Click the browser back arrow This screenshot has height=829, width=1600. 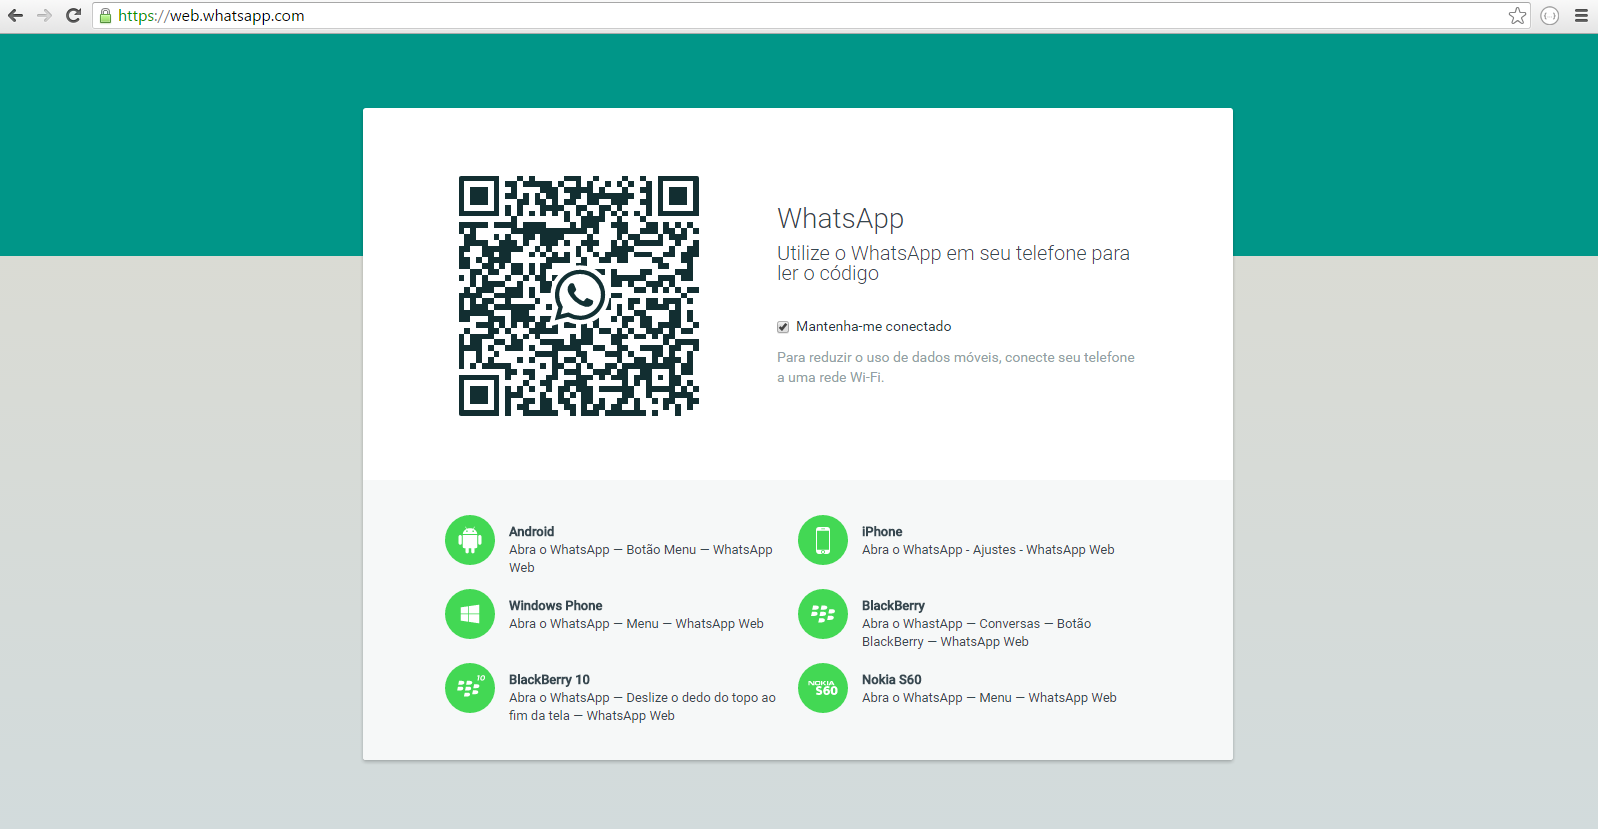point(15,15)
